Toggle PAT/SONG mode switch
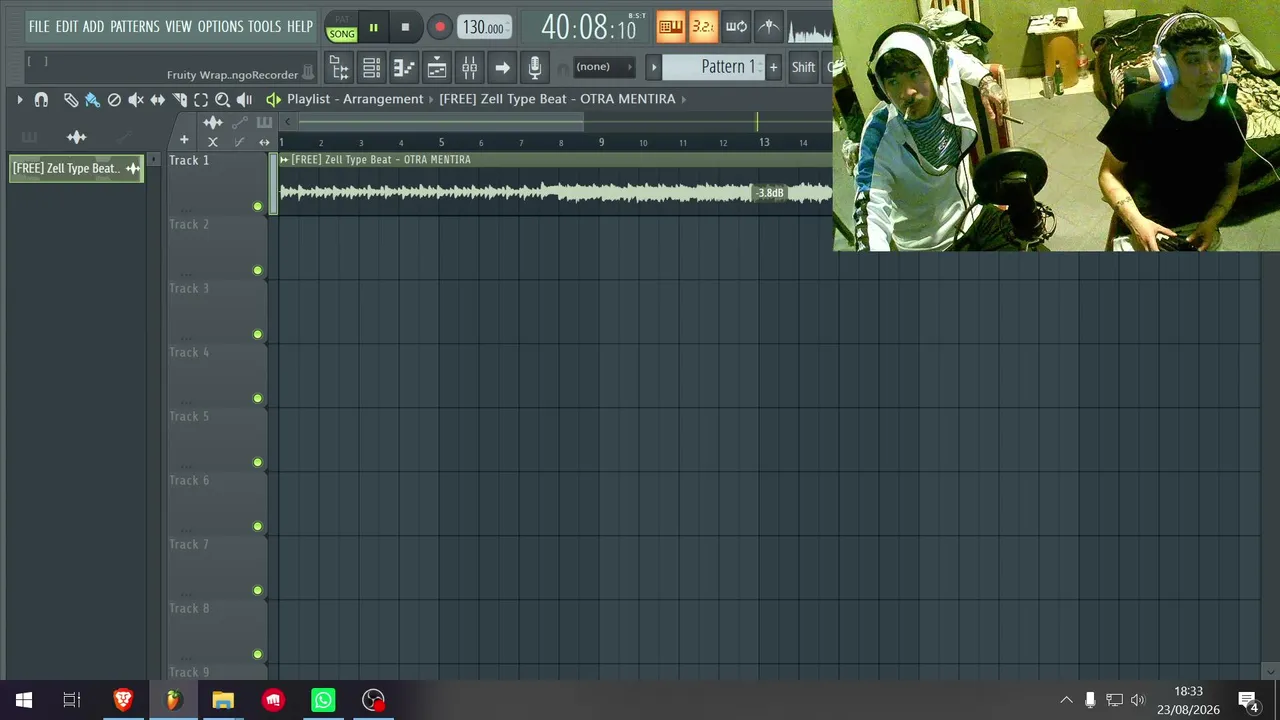Image resolution: width=1280 pixels, height=720 pixels. click(x=342, y=28)
